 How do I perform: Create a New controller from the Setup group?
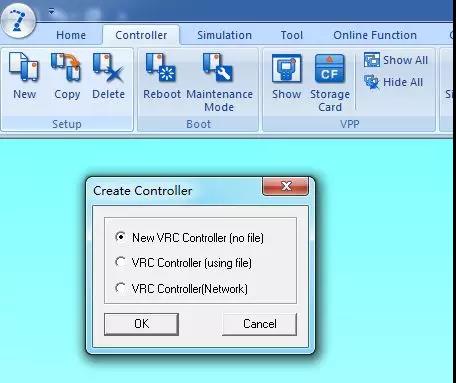[24, 76]
